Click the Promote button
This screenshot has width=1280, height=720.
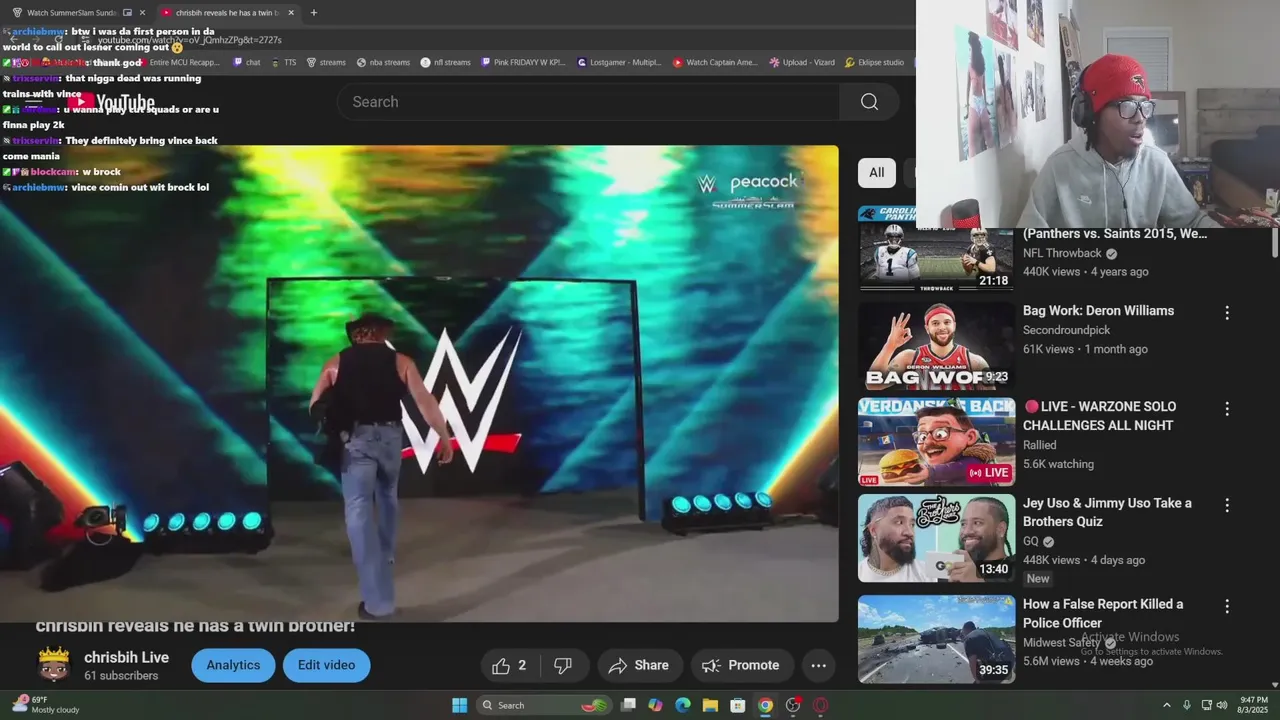pyautogui.click(x=742, y=665)
